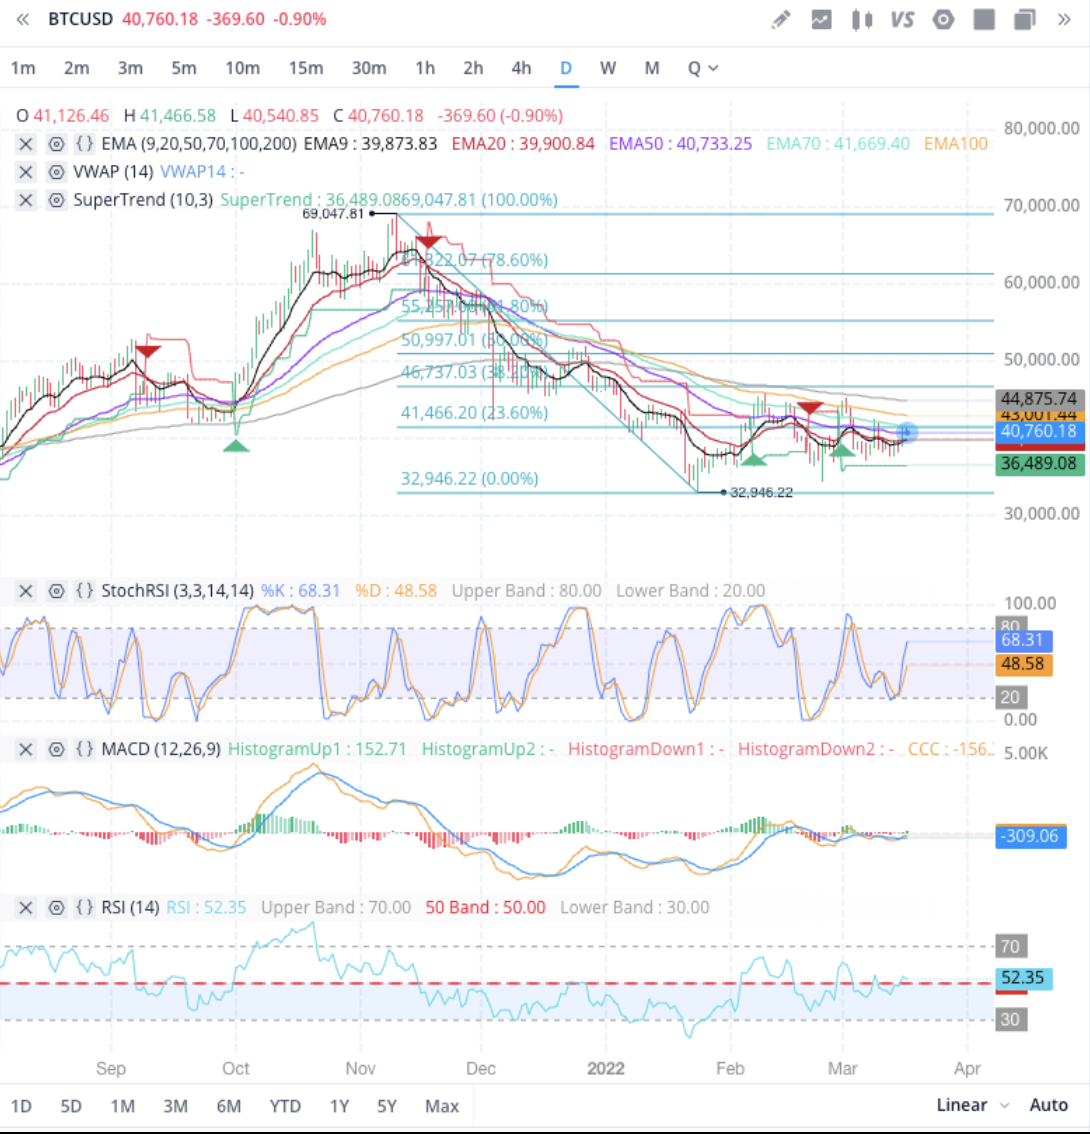Click the Max range button
The image size is (1090, 1134).
(442, 1106)
